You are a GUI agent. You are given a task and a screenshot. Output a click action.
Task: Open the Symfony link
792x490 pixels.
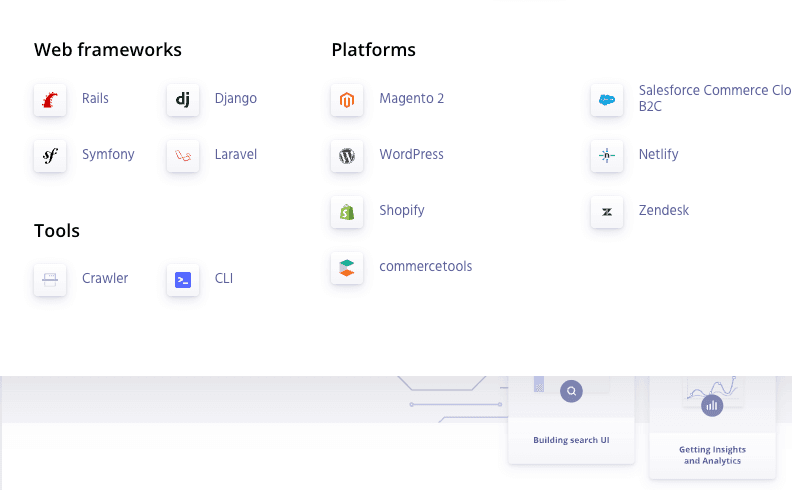[108, 155]
